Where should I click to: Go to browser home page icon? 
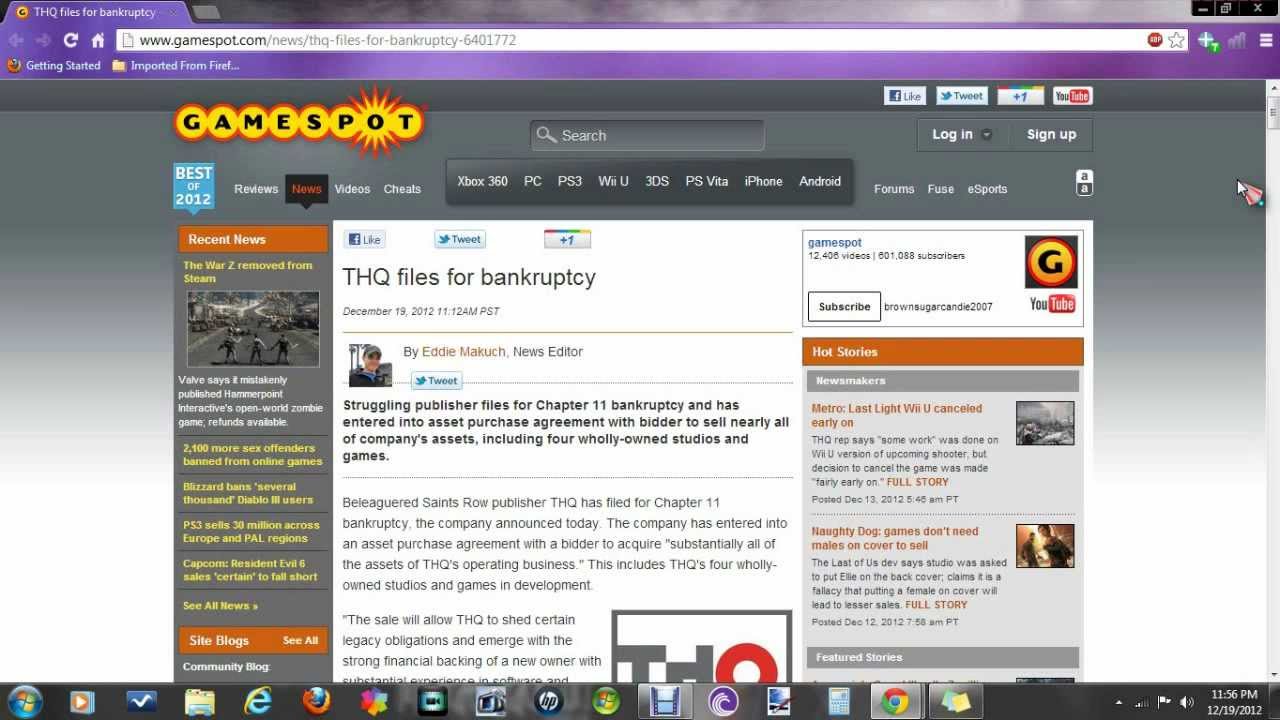[x=98, y=40]
